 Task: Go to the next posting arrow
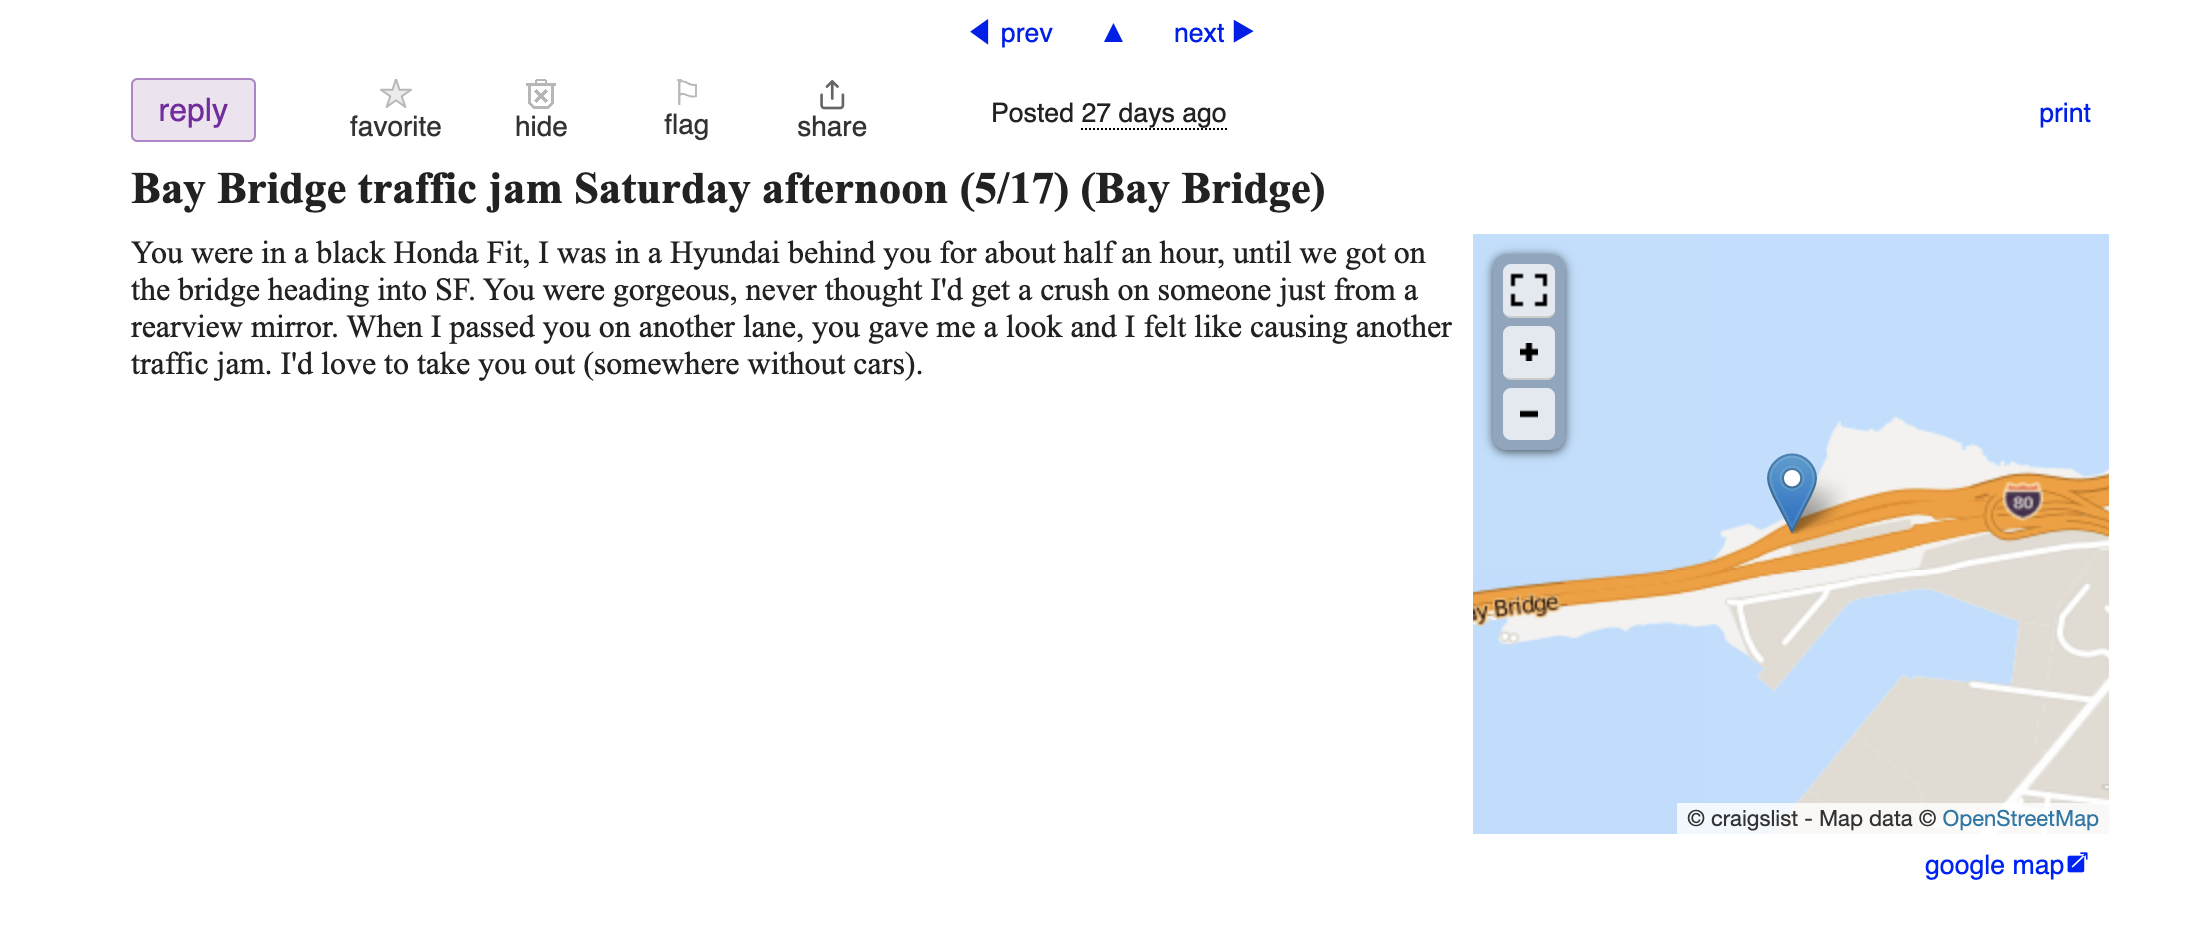tap(1244, 32)
